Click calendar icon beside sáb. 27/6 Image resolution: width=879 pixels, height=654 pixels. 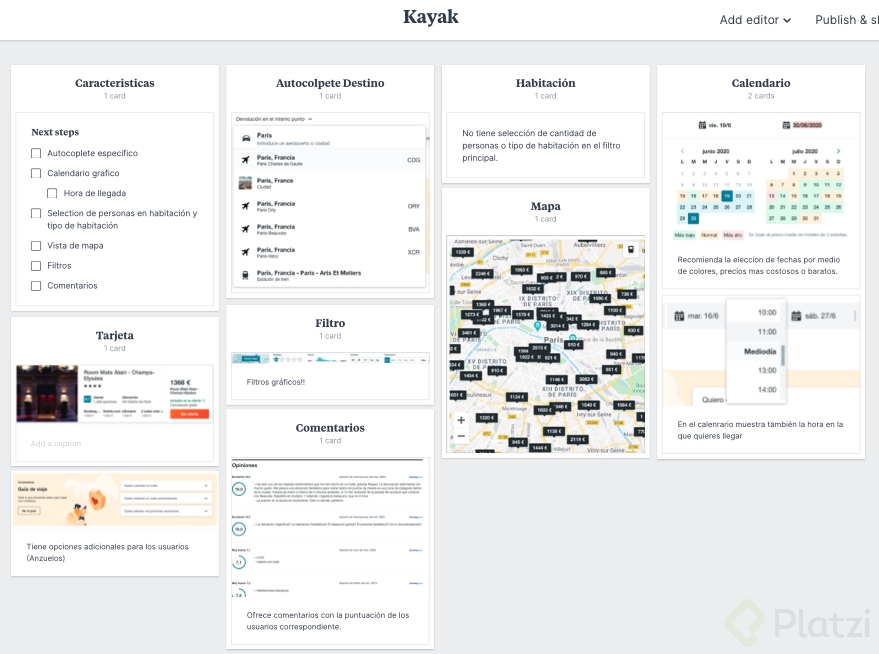click(796, 316)
